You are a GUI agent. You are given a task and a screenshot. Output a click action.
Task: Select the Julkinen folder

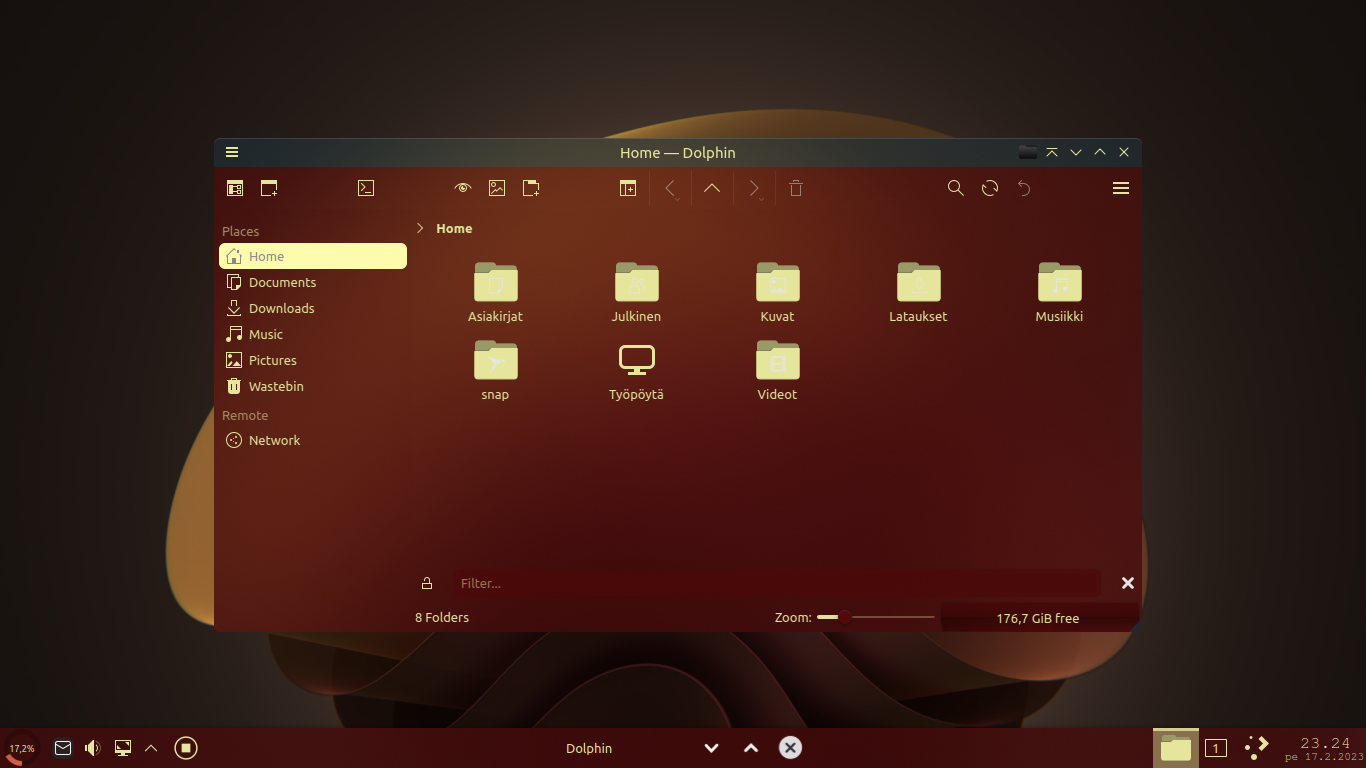636,292
